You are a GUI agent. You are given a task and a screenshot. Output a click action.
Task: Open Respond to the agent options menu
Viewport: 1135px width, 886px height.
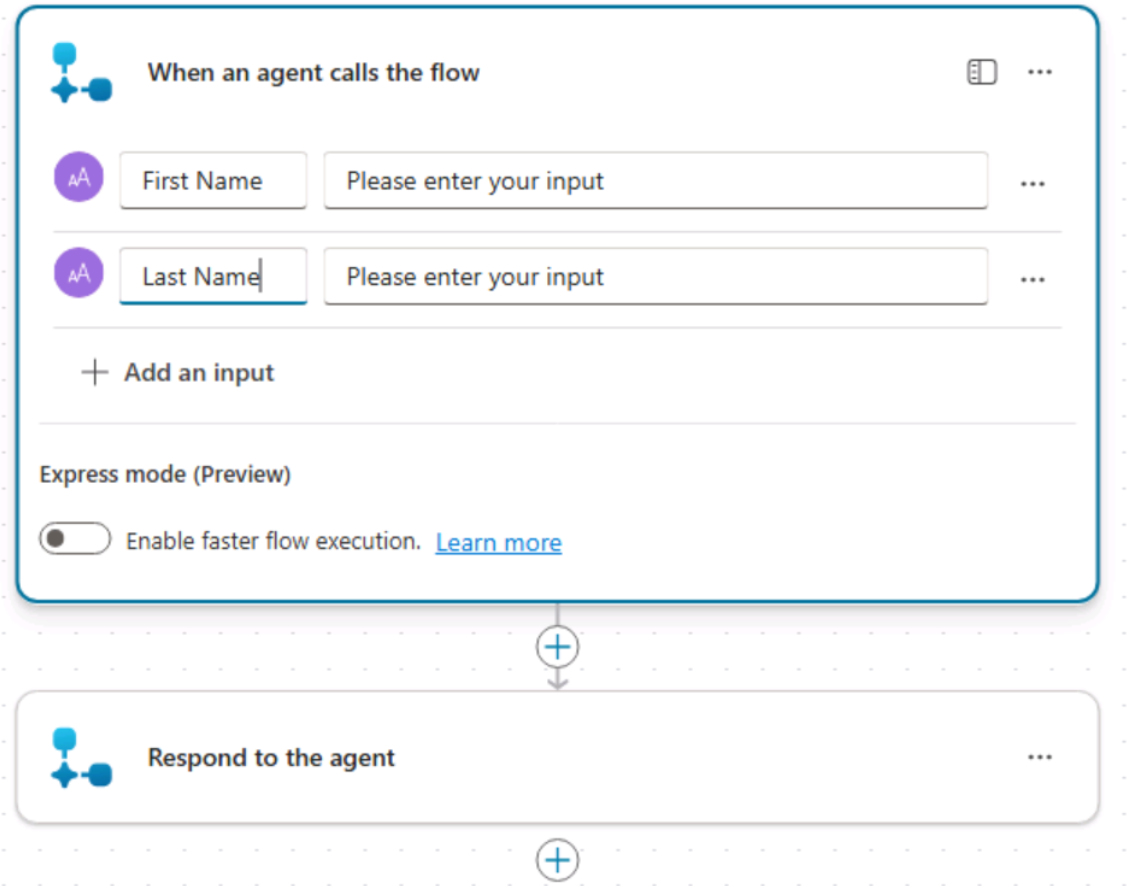pyautogui.click(x=1040, y=758)
